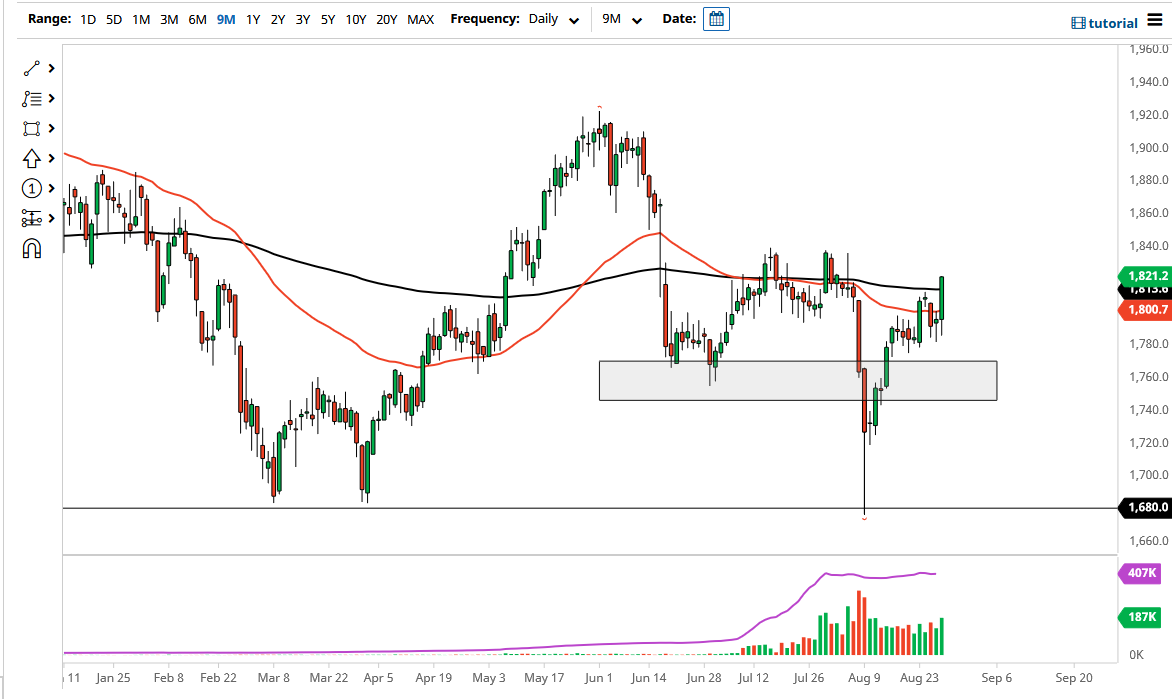Set range to 2Y
Image resolution: width=1172 pixels, height=699 pixels.
[x=278, y=19]
